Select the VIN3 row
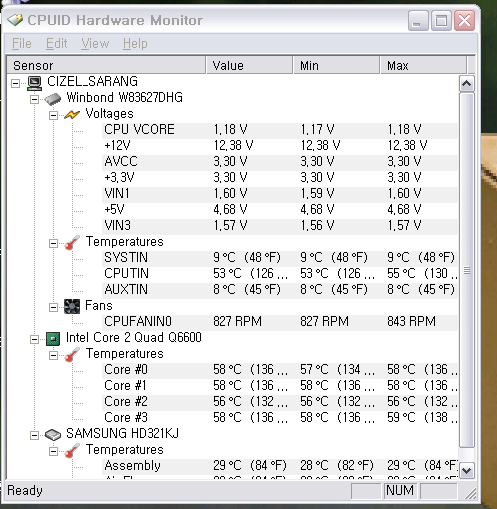This screenshot has width=497, height=509. click(280, 226)
